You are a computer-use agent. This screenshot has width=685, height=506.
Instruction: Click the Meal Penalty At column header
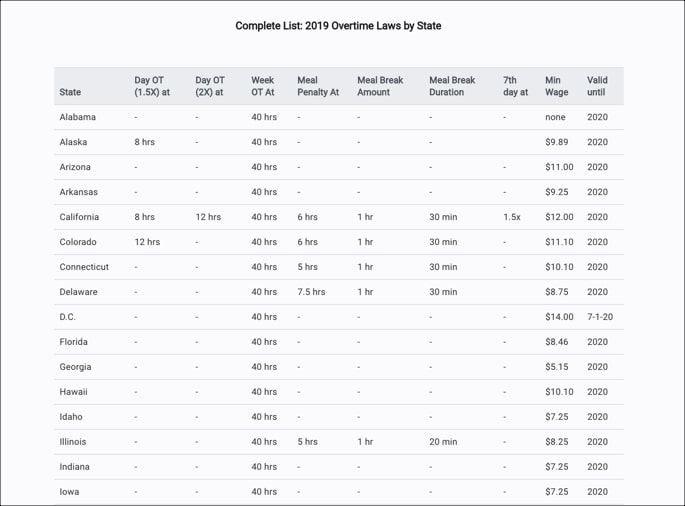(x=318, y=86)
